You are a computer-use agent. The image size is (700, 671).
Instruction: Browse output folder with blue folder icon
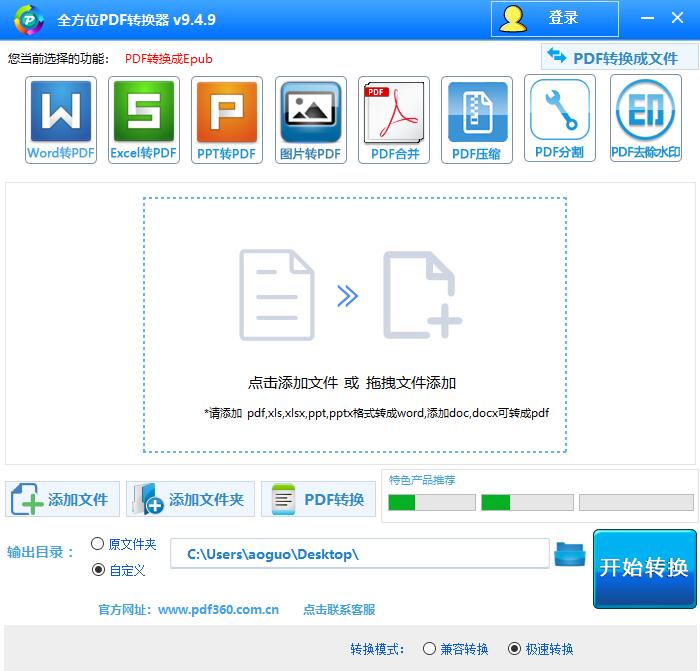coord(570,554)
